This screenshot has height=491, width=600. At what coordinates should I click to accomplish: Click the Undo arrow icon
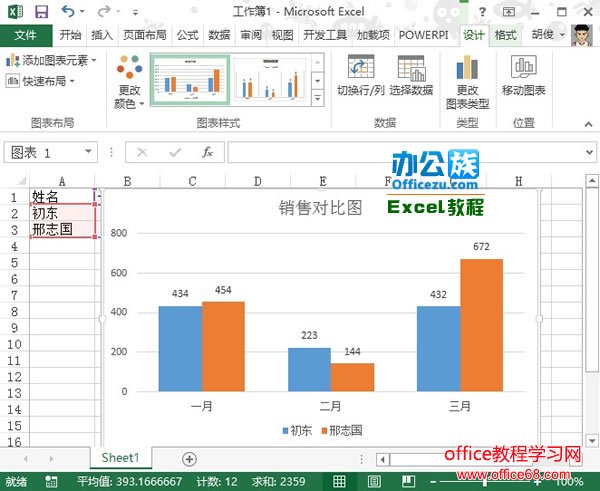[68, 11]
